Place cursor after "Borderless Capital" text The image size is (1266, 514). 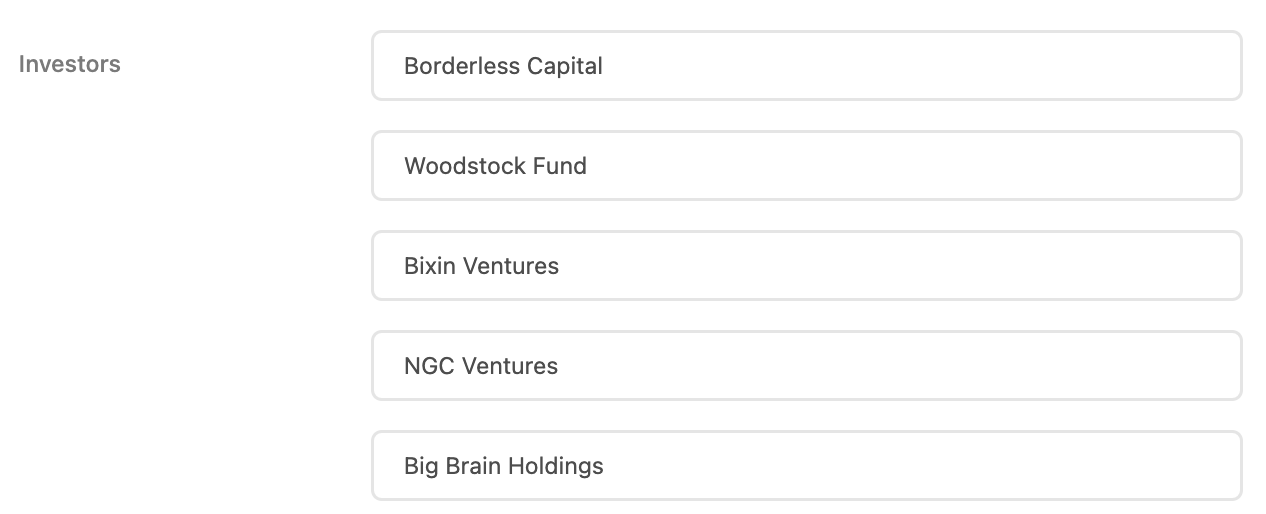(x=604, y=66)
